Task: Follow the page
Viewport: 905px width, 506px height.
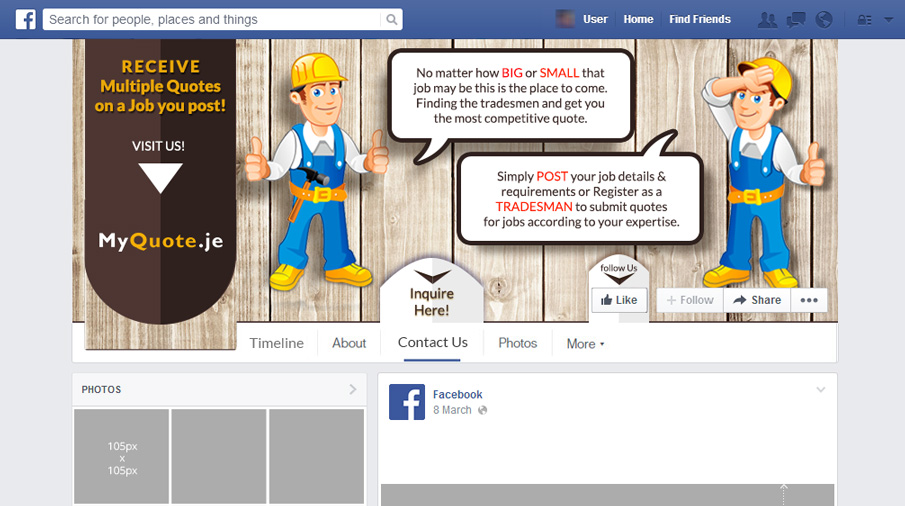Action: (x=690, y=300)
